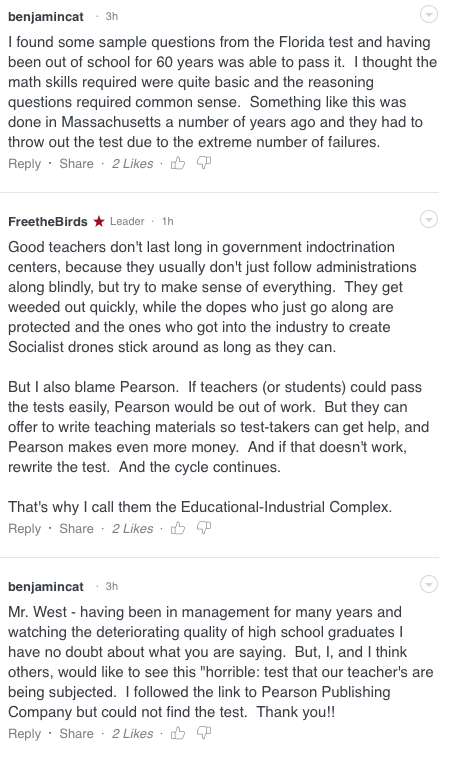View the 2 Likes on FreetheBirds' comment
Viewport: 456px width, 761px height.
point(132,529)
